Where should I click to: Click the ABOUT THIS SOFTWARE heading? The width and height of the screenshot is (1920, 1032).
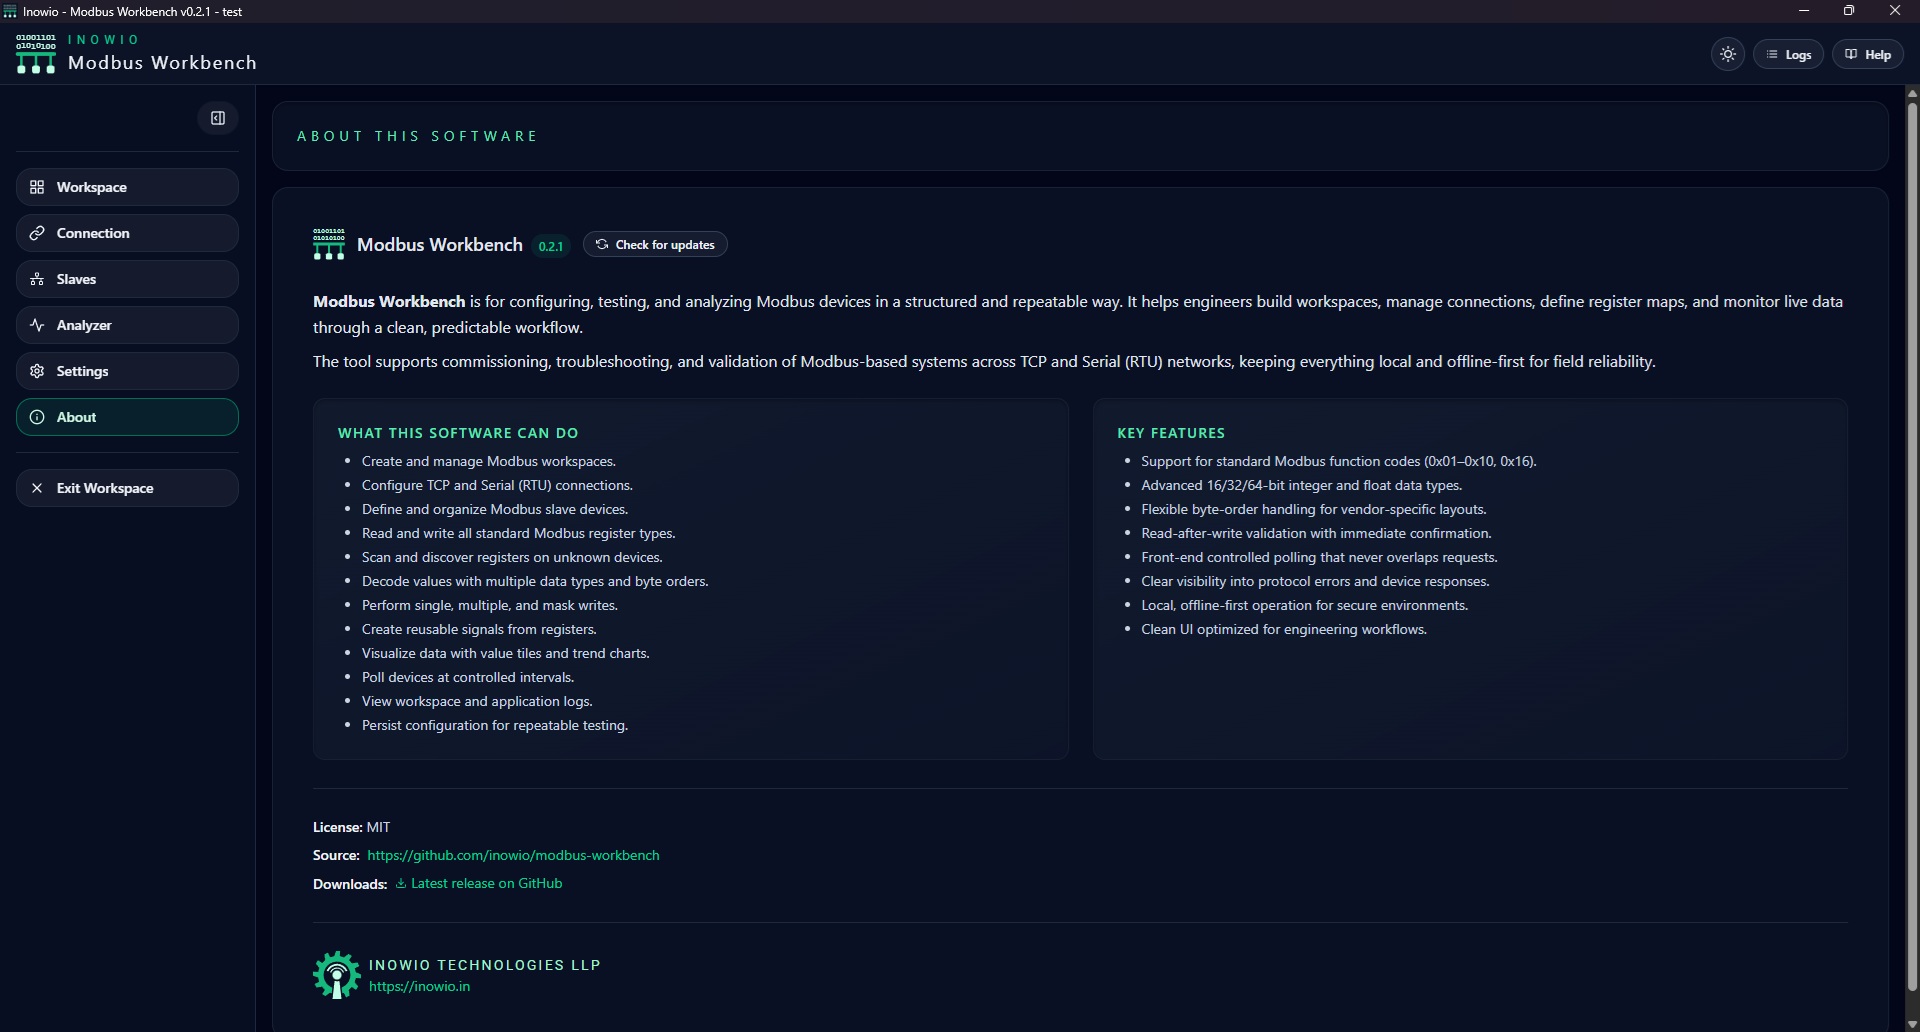coord(417,136)
